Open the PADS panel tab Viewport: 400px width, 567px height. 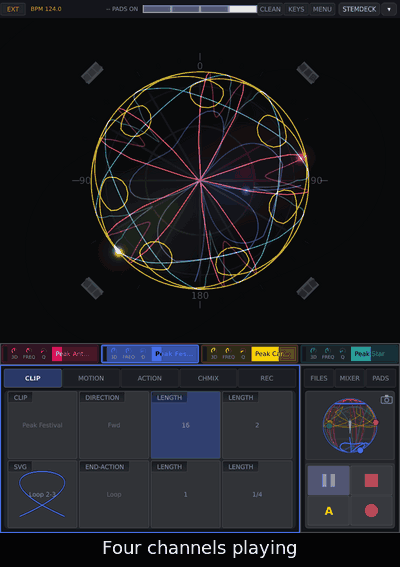(x=380, y=378)
